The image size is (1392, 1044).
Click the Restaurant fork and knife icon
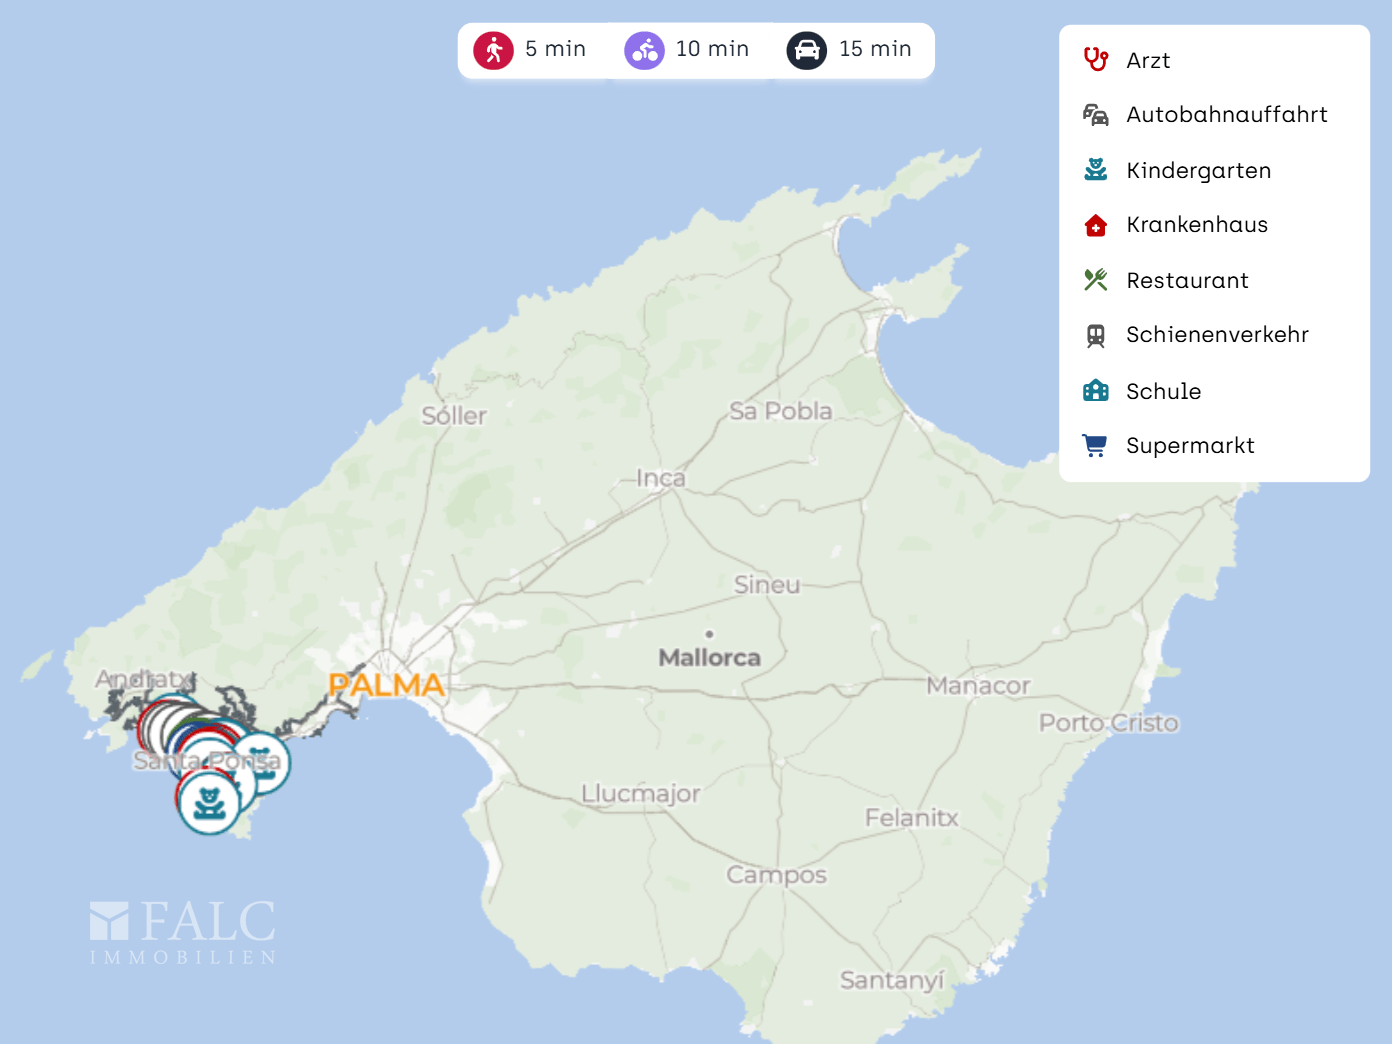pyautogui.click(x=1096, y=280)
